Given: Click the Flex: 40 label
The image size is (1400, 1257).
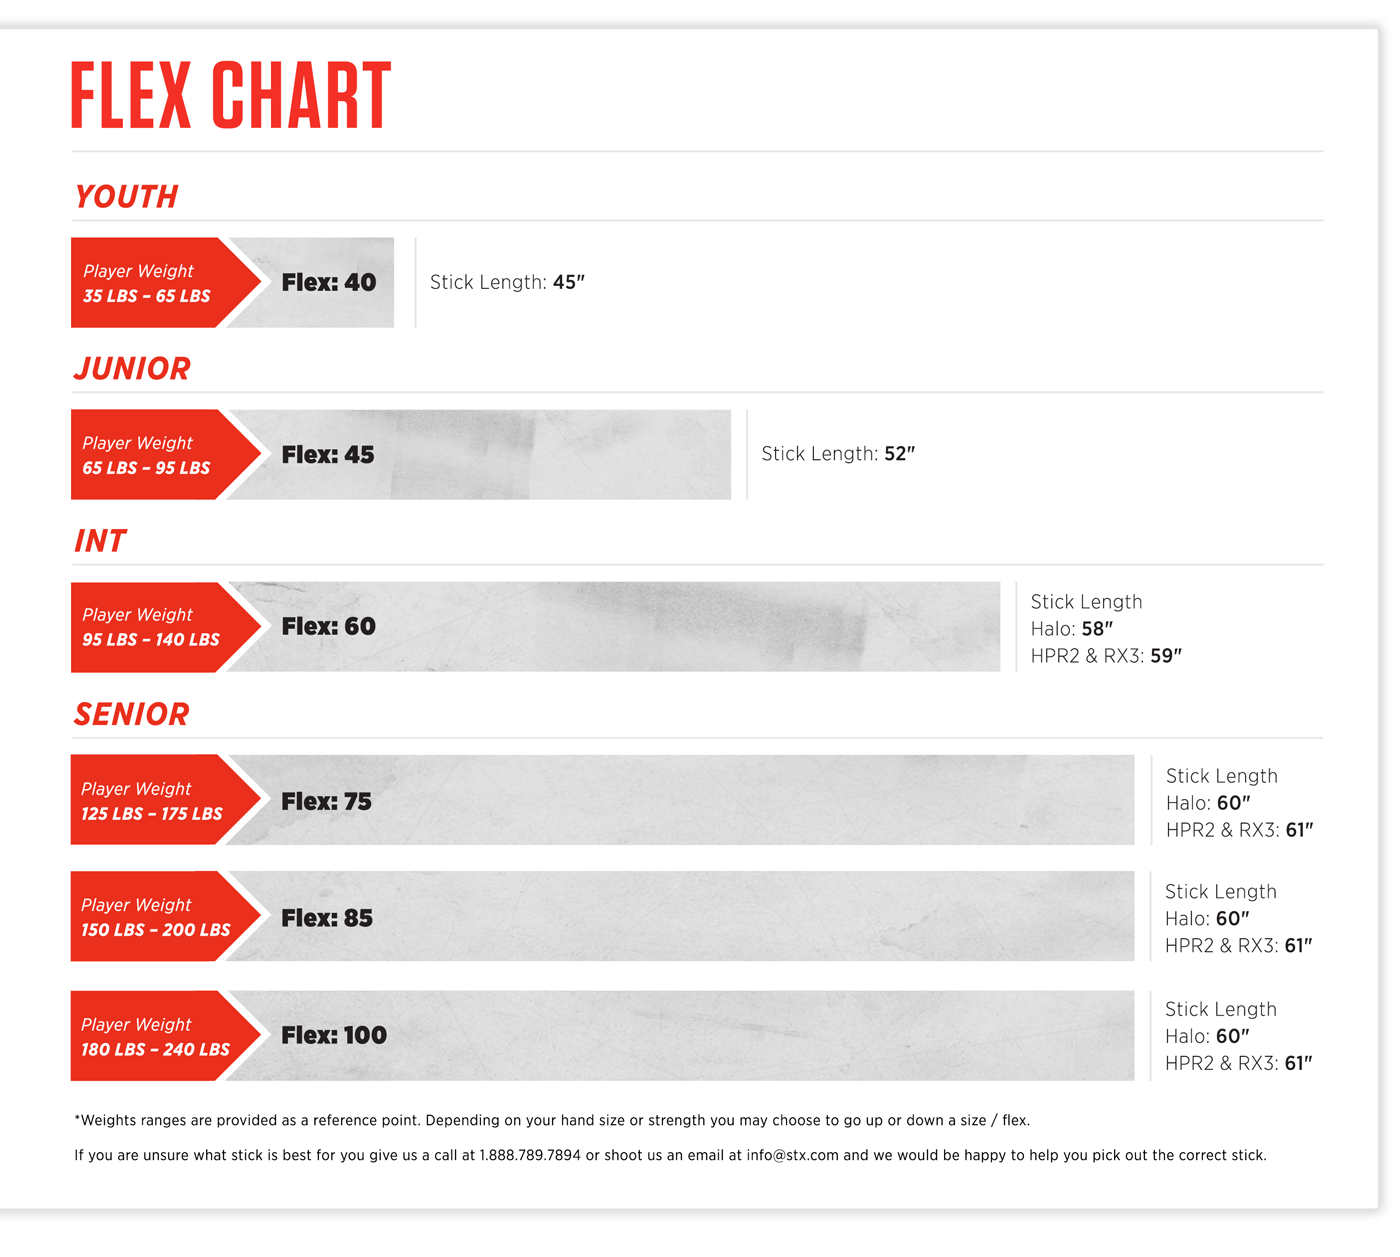Looking at the screenshot, I should tap(329, 283).
